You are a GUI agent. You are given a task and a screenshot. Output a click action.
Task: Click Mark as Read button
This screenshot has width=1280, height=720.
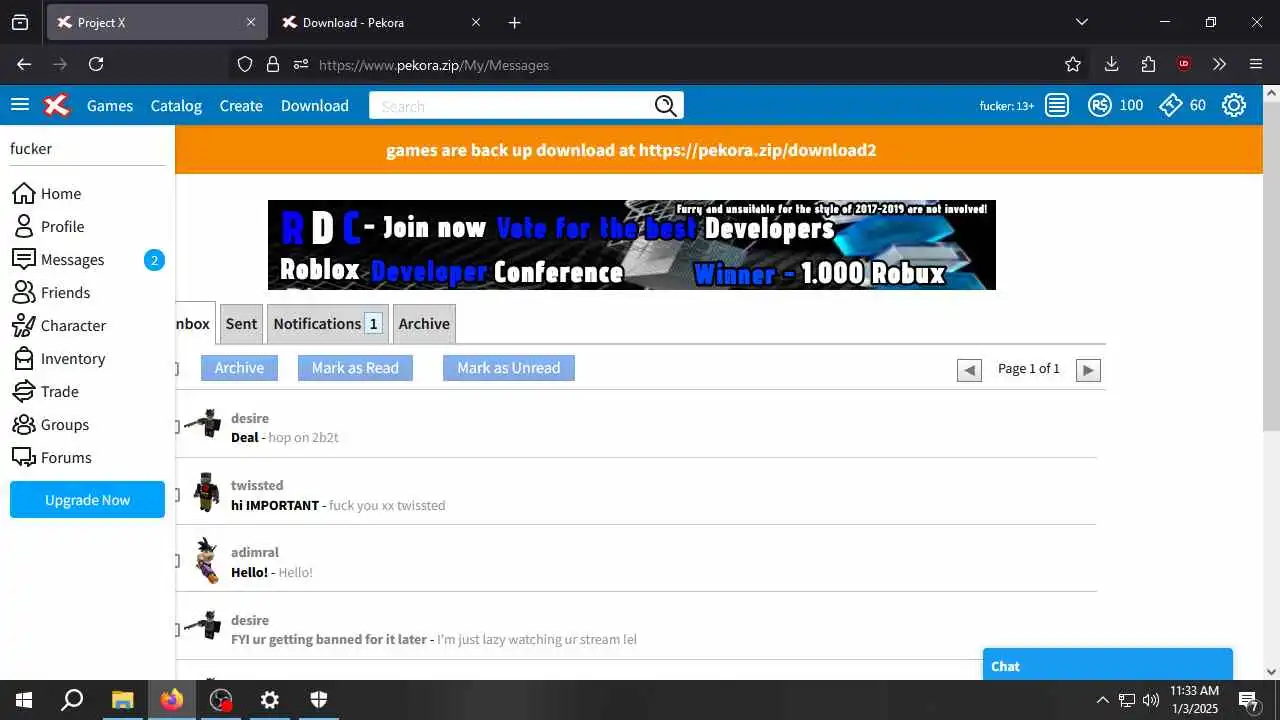(355, 368)
